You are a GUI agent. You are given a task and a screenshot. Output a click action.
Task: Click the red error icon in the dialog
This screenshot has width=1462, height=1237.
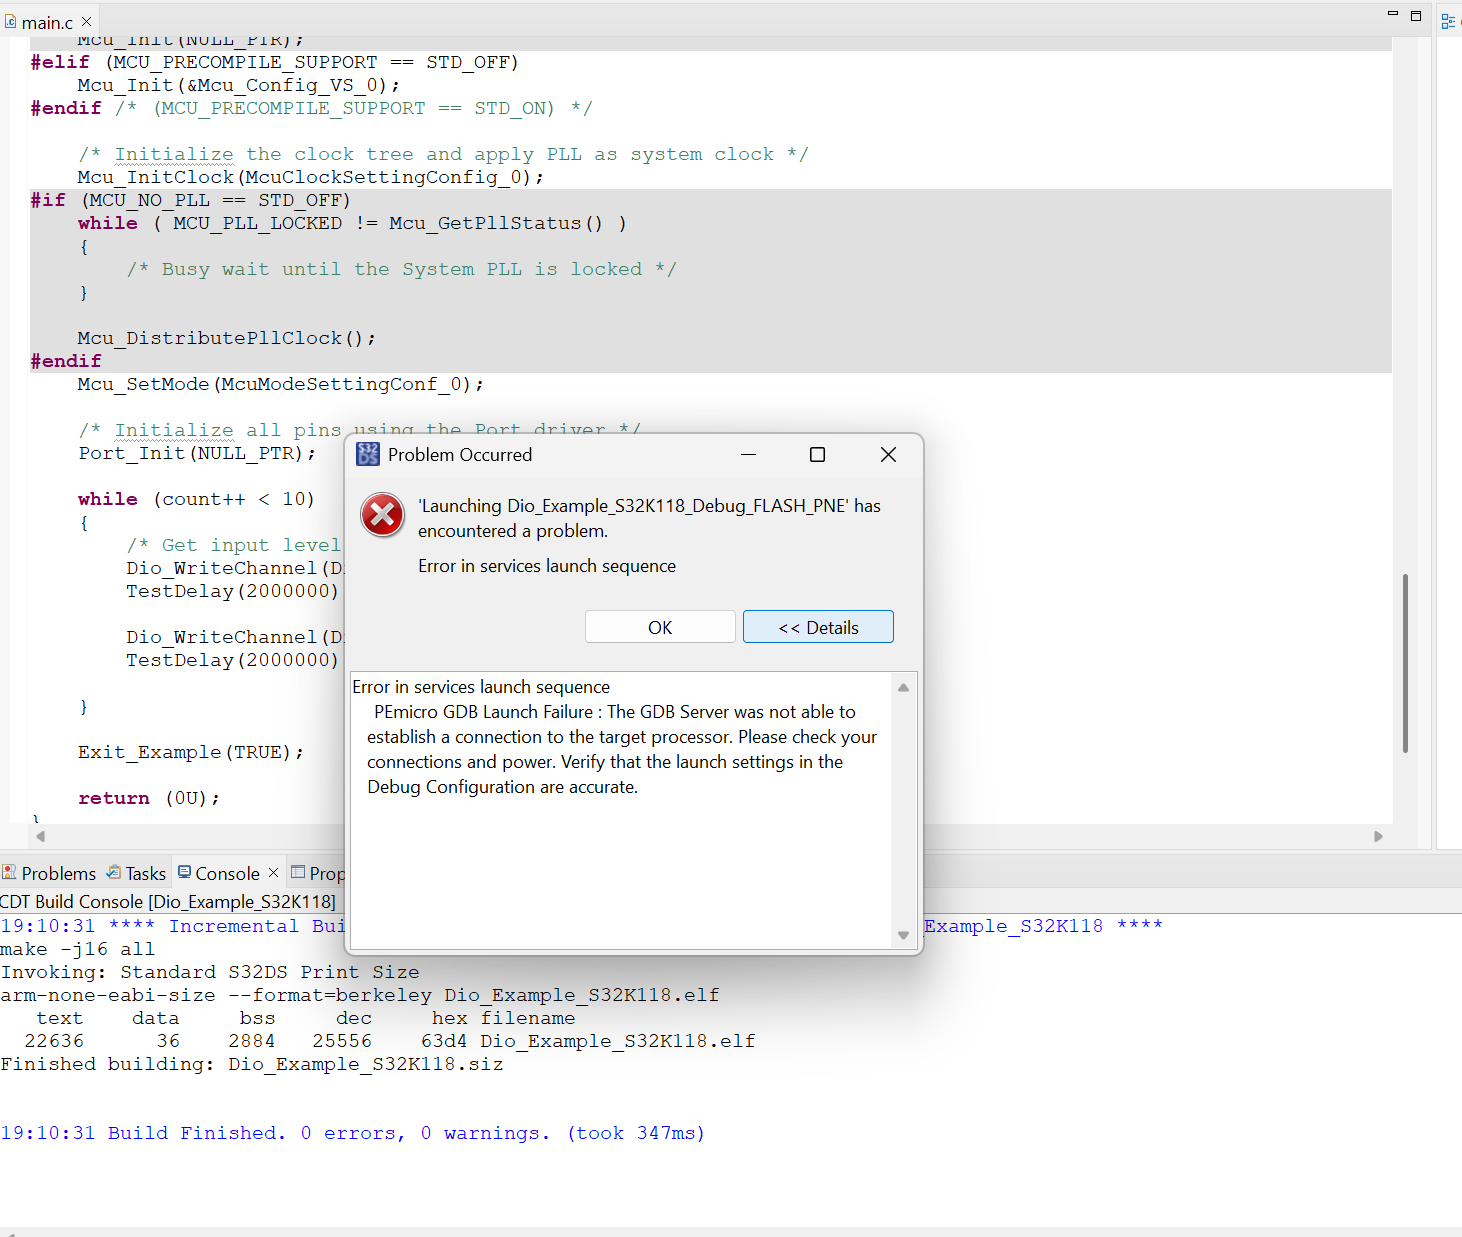point(382,515)
